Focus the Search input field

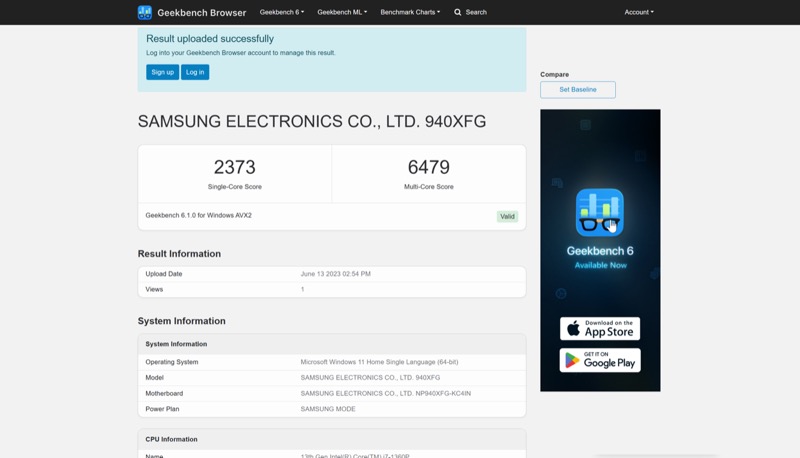point(477,12)
